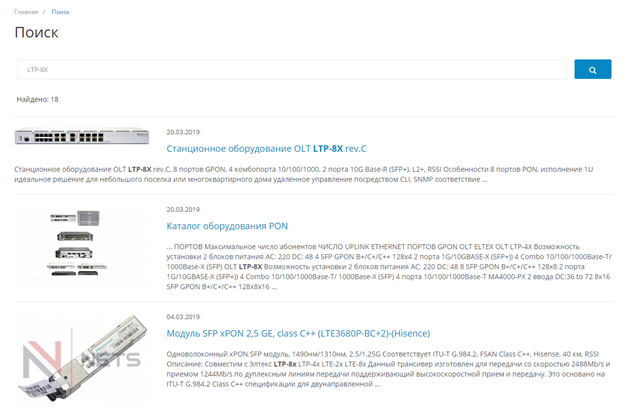Click the NETS watermark logo on SFP image
This screenshot has height=410, width=625.
[81, 357]
